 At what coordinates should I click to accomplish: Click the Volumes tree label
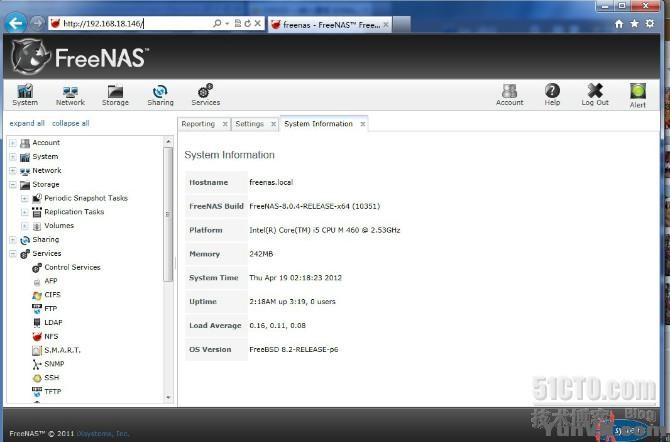[x=59, y=225]
